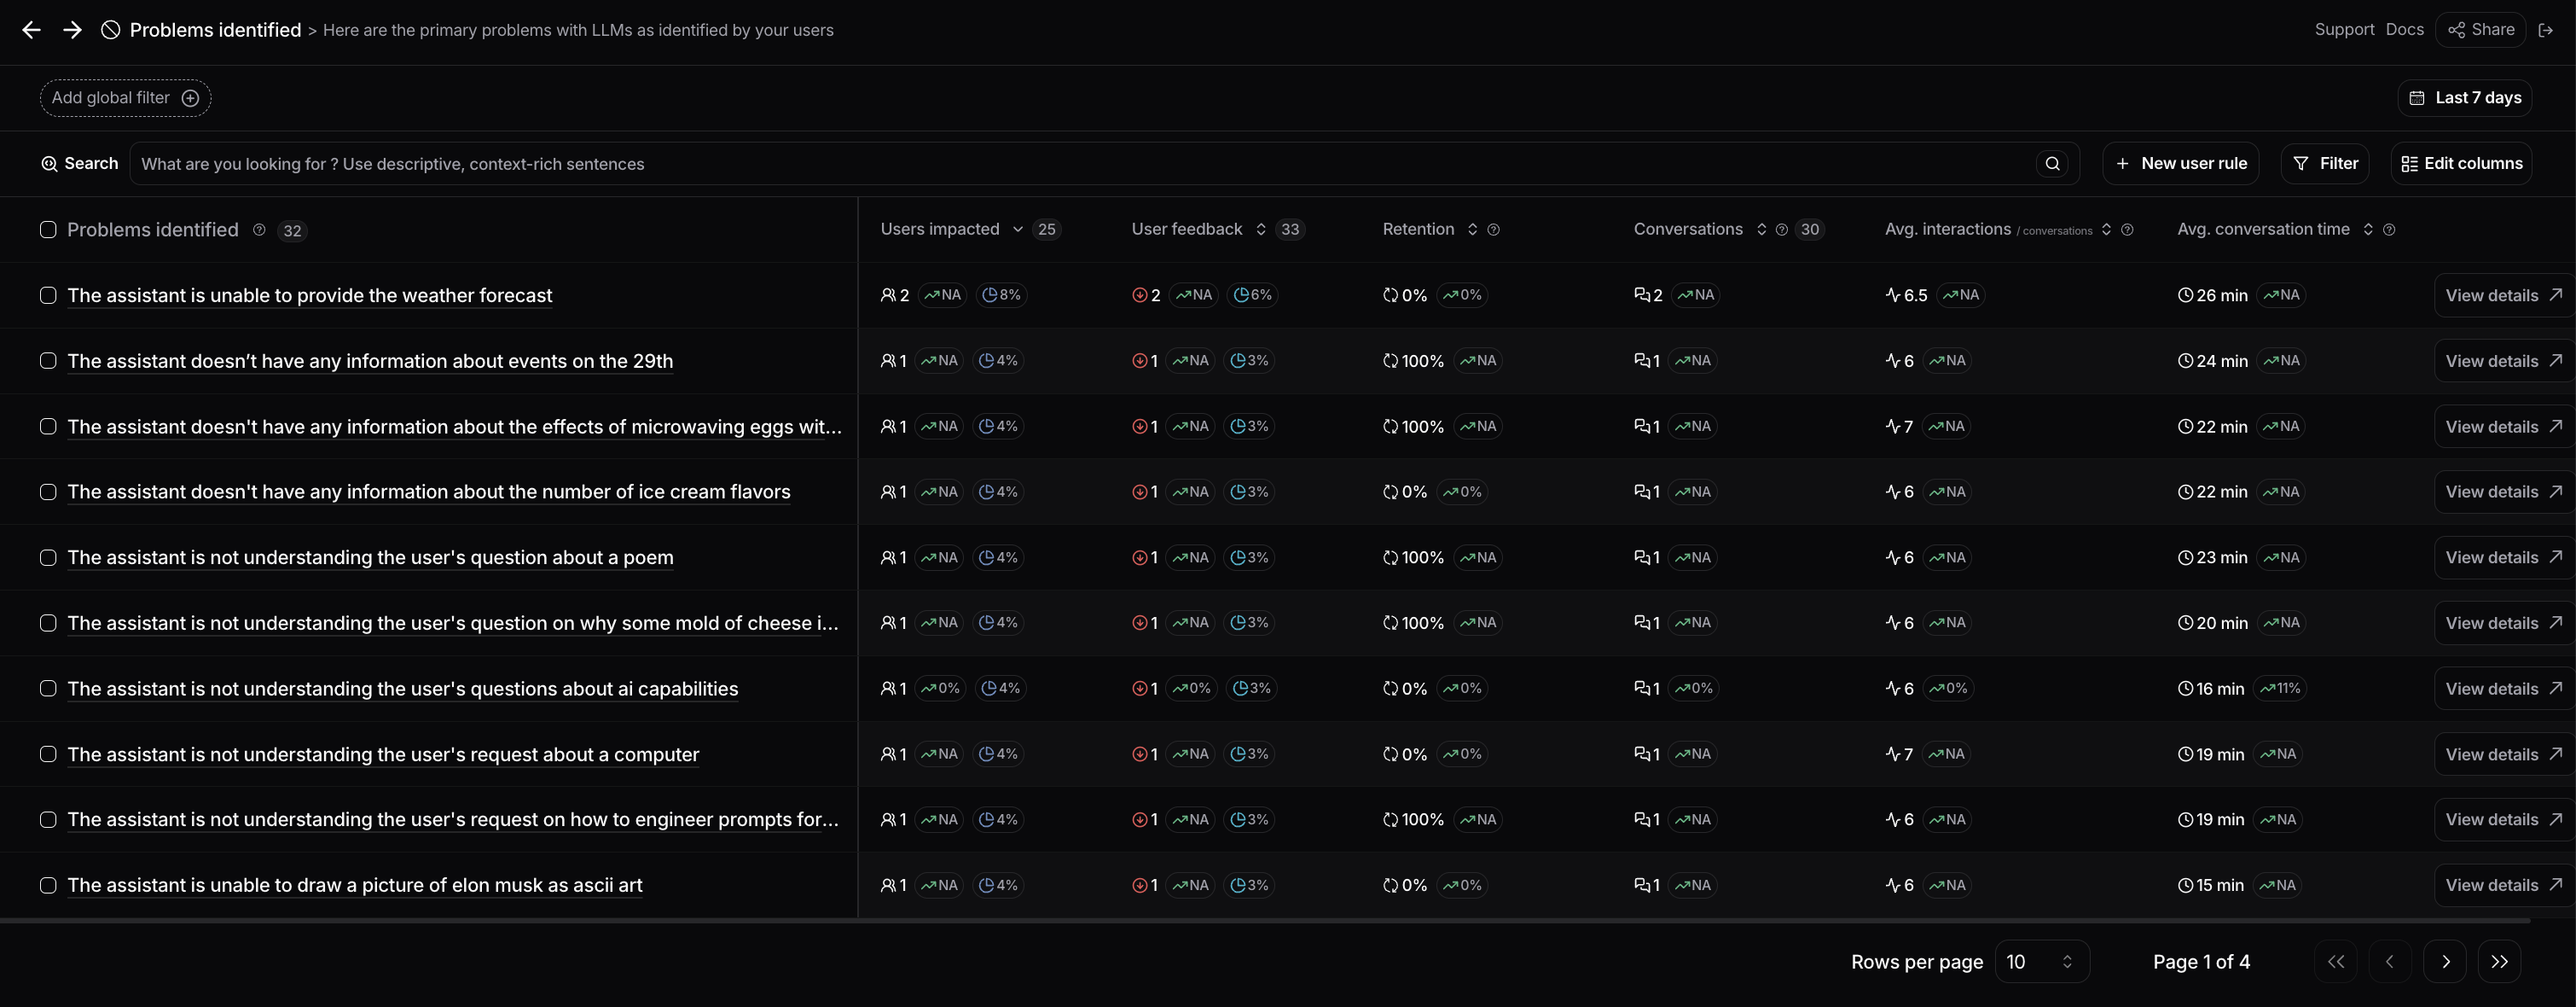Open the Last 7 days date selector
2576x1007 pixels.
2465,98
